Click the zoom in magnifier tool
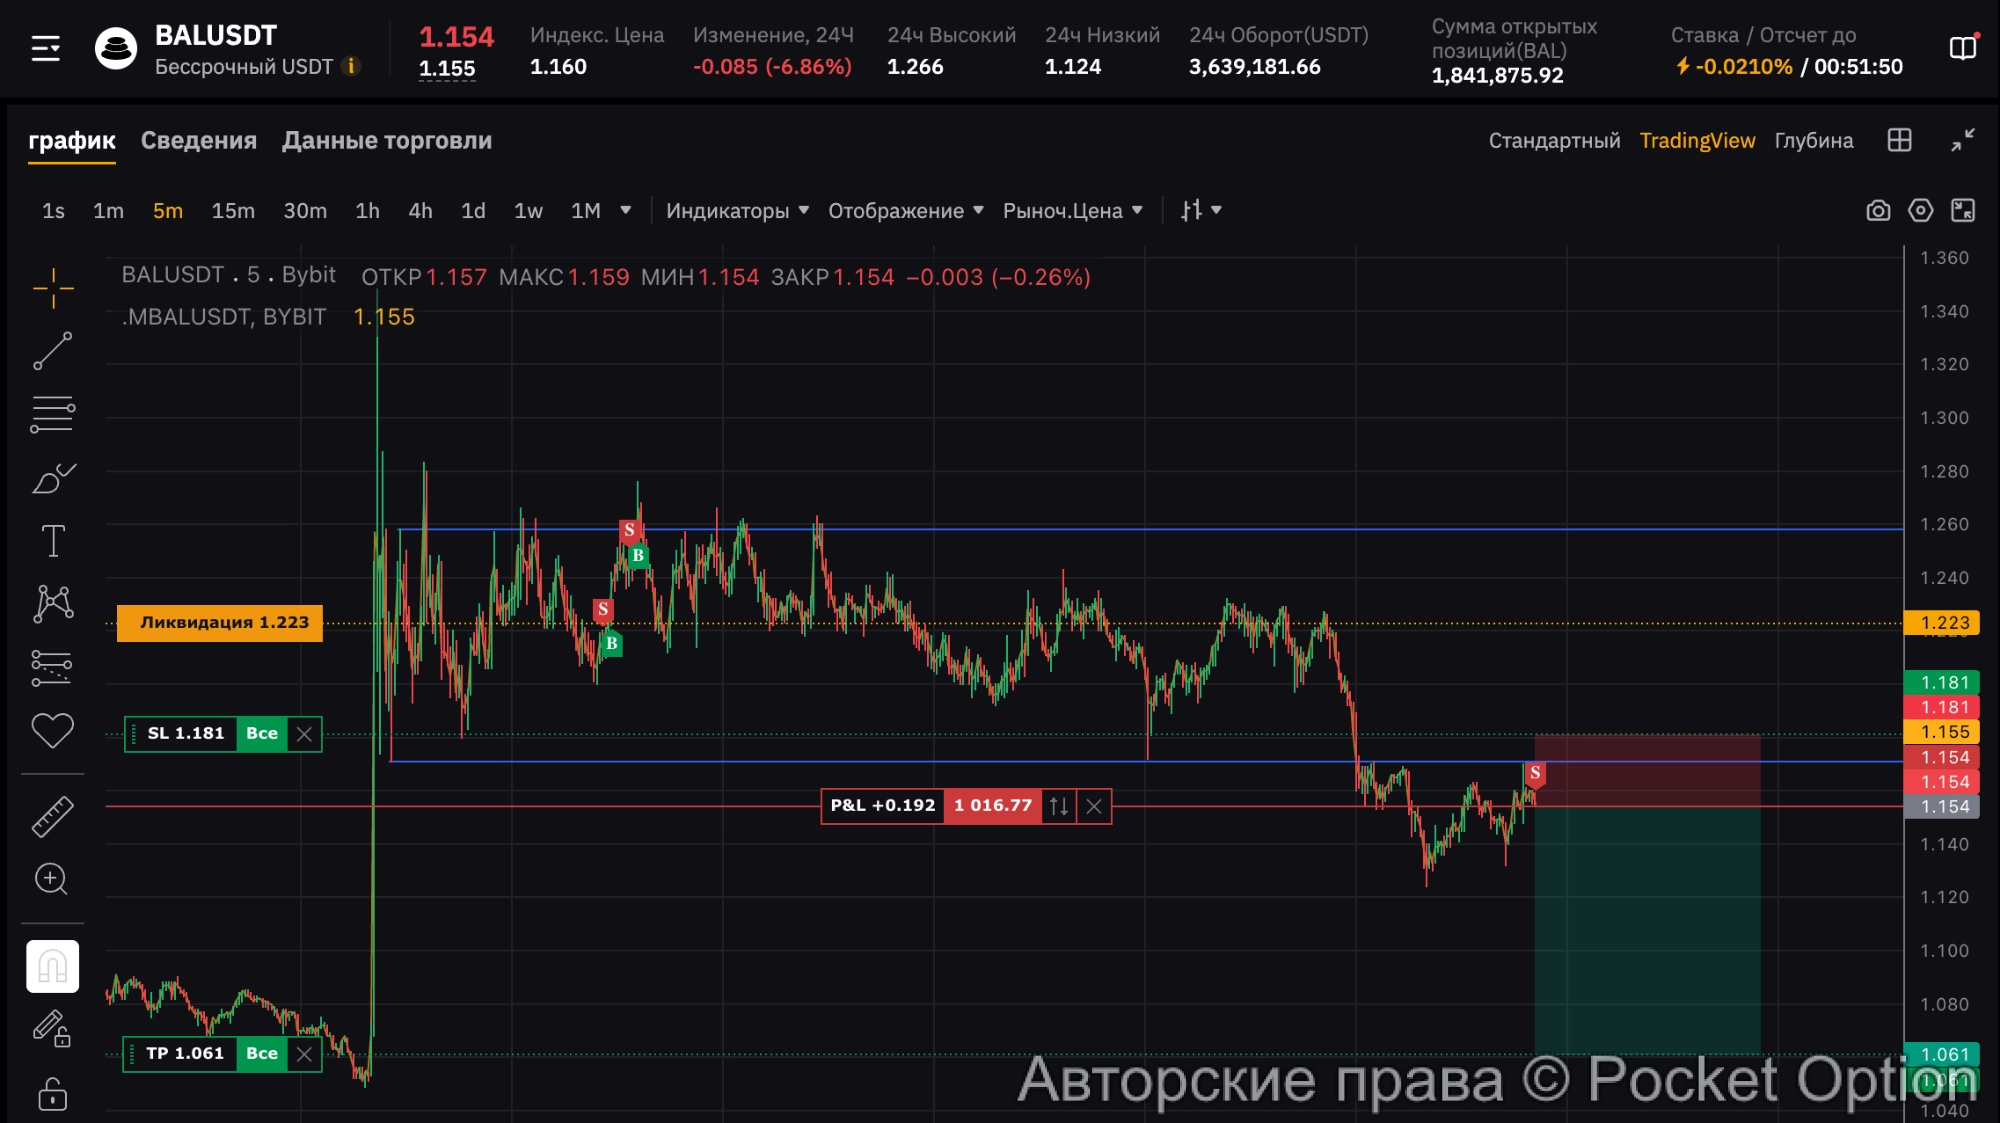This screenshot has height=1123, width=2000. coord(52,879)
